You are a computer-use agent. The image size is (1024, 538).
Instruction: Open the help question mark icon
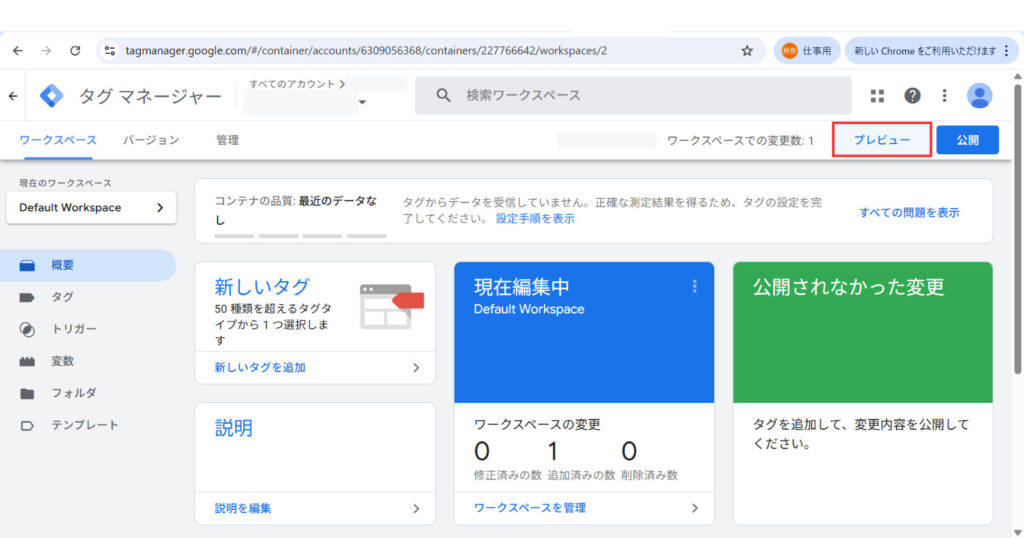912,96
